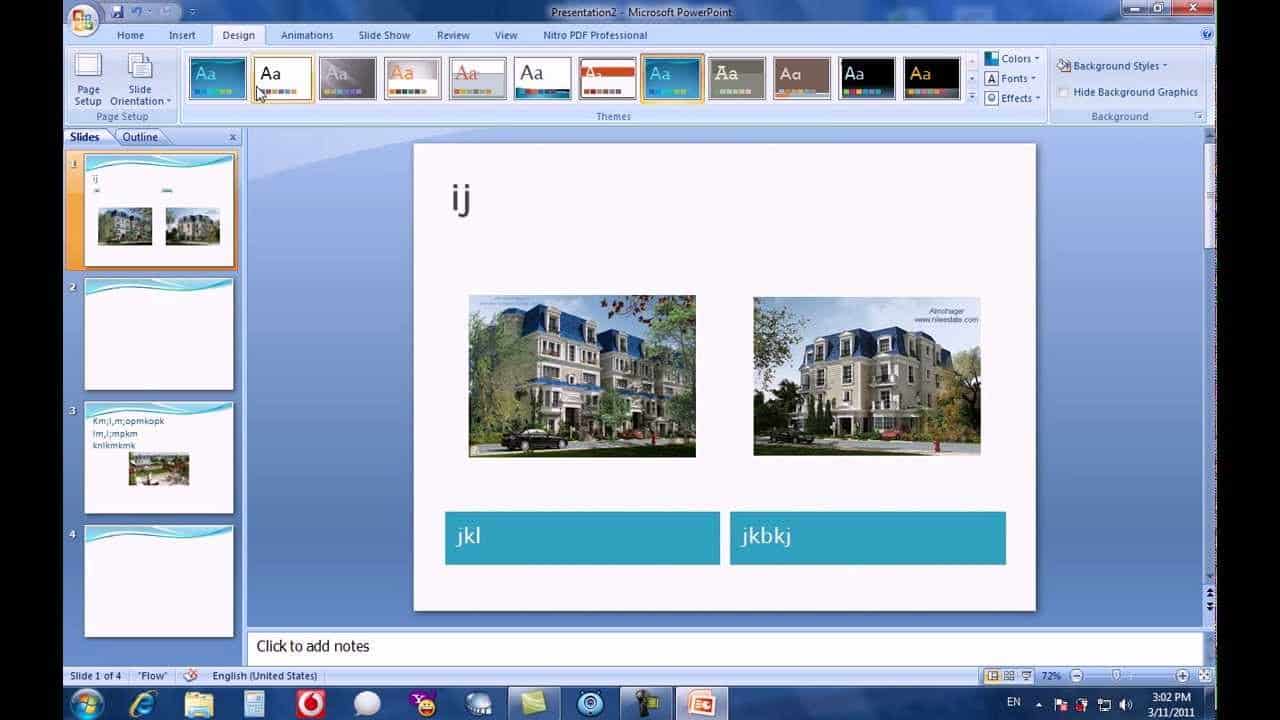The image size is (1280, 720).
Task: Switch to the Animations ribbon tab
Action: tap(307, 35)
